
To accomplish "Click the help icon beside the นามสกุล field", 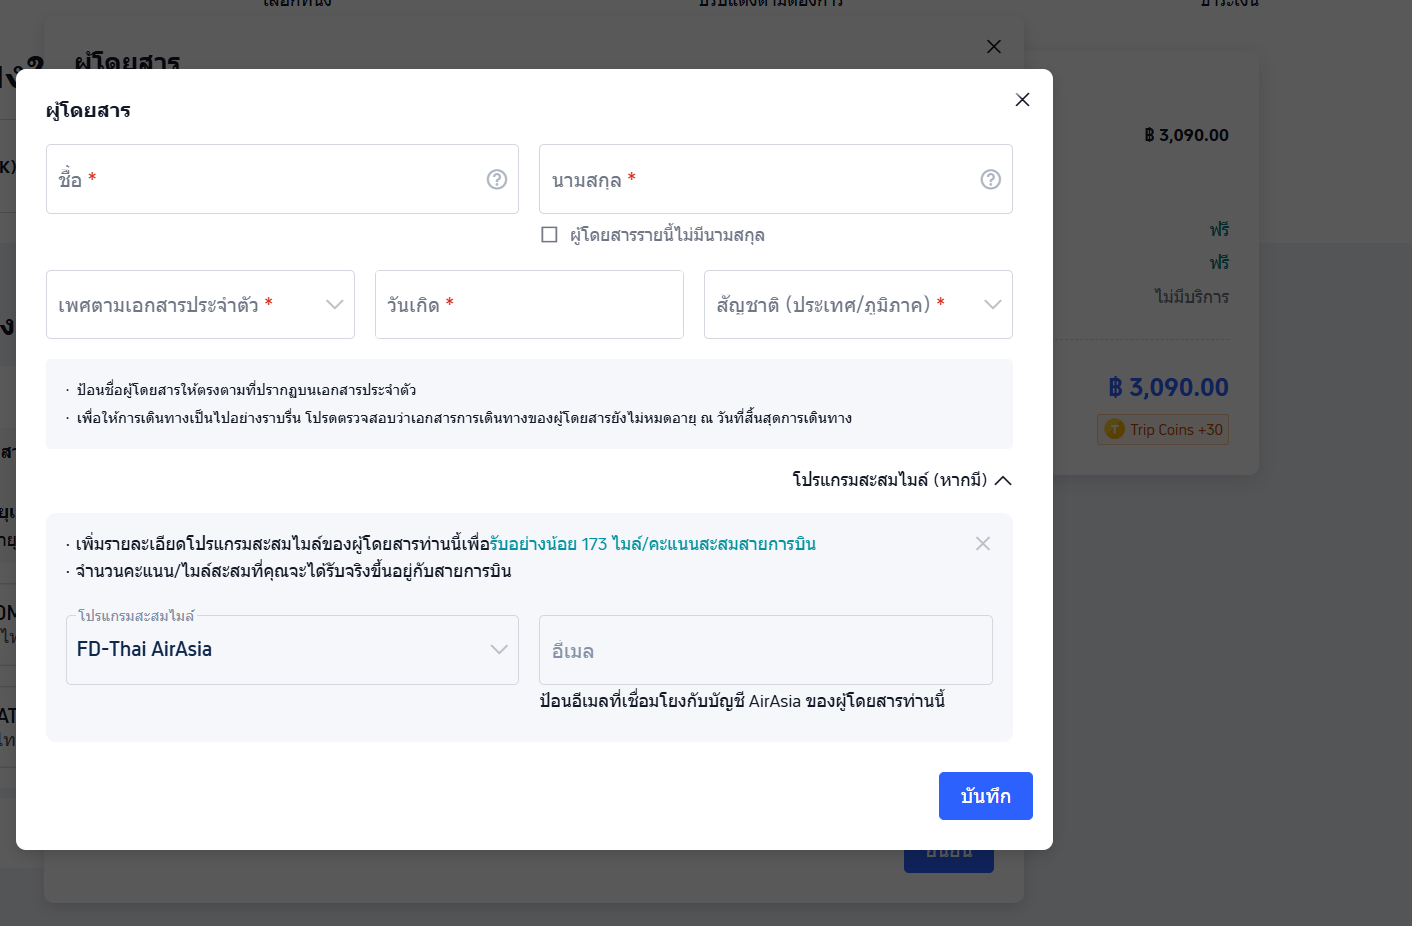I will coord(990,179).
